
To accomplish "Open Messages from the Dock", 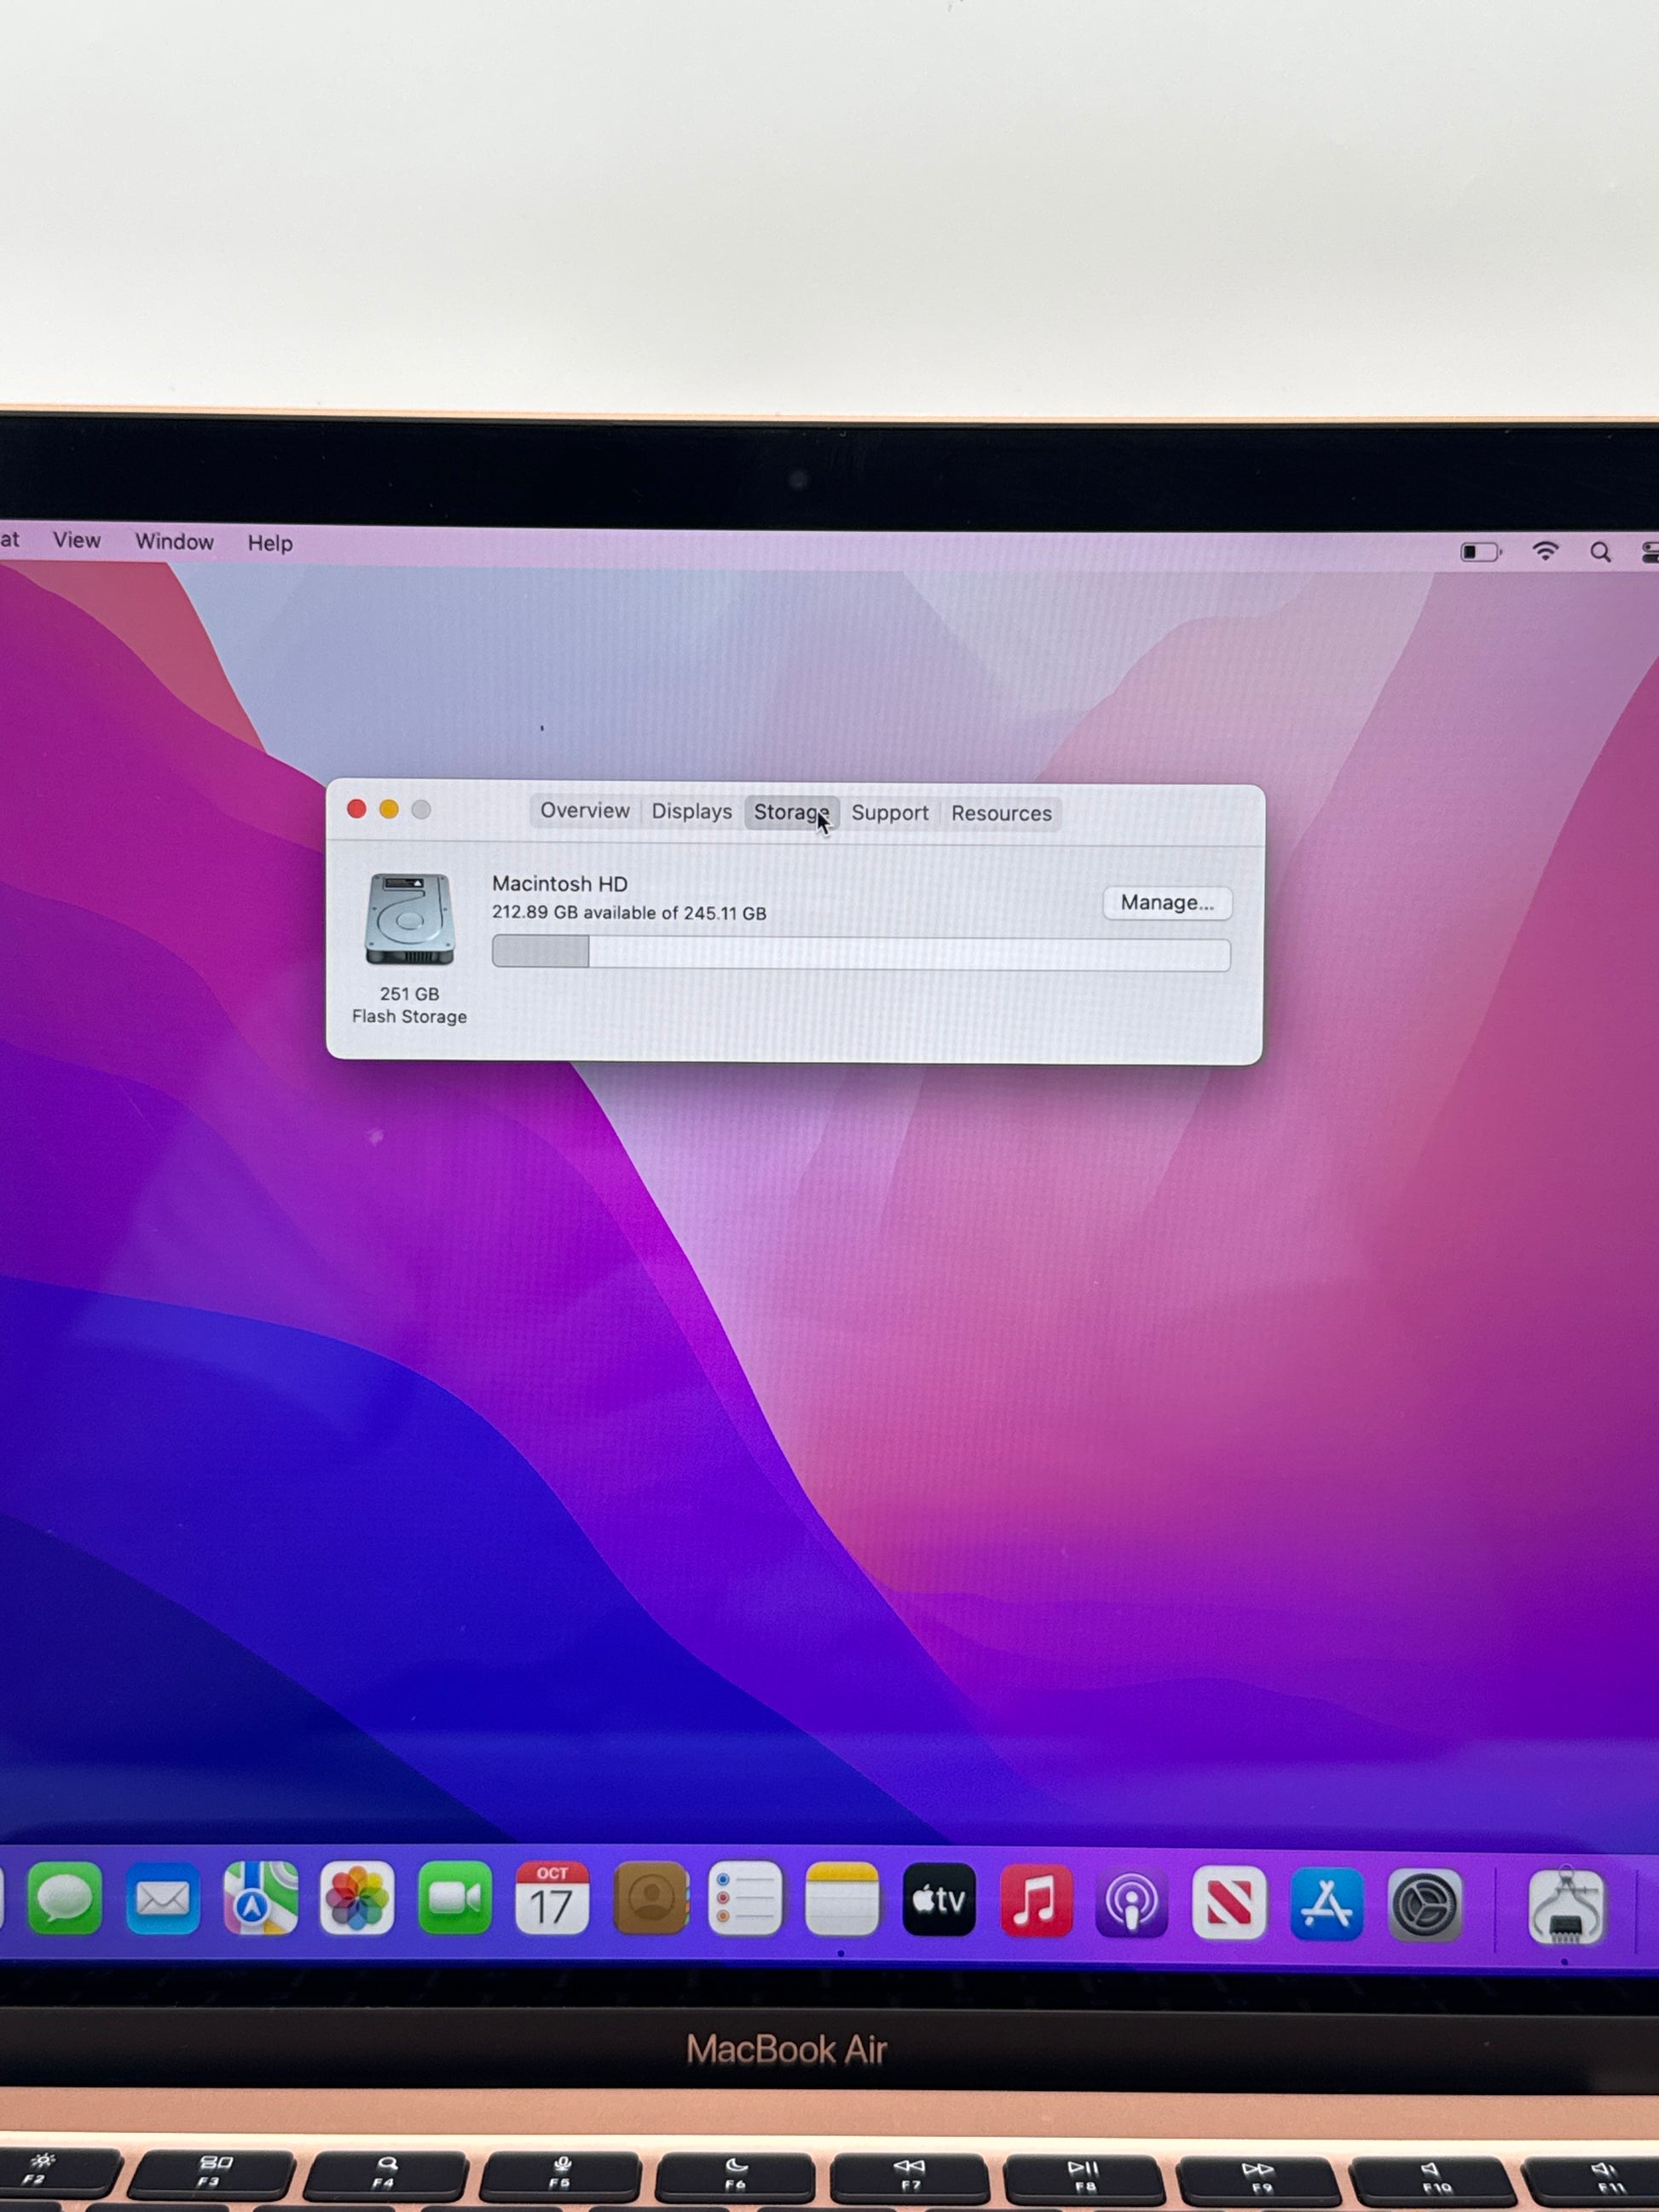I will point(65,1897).
